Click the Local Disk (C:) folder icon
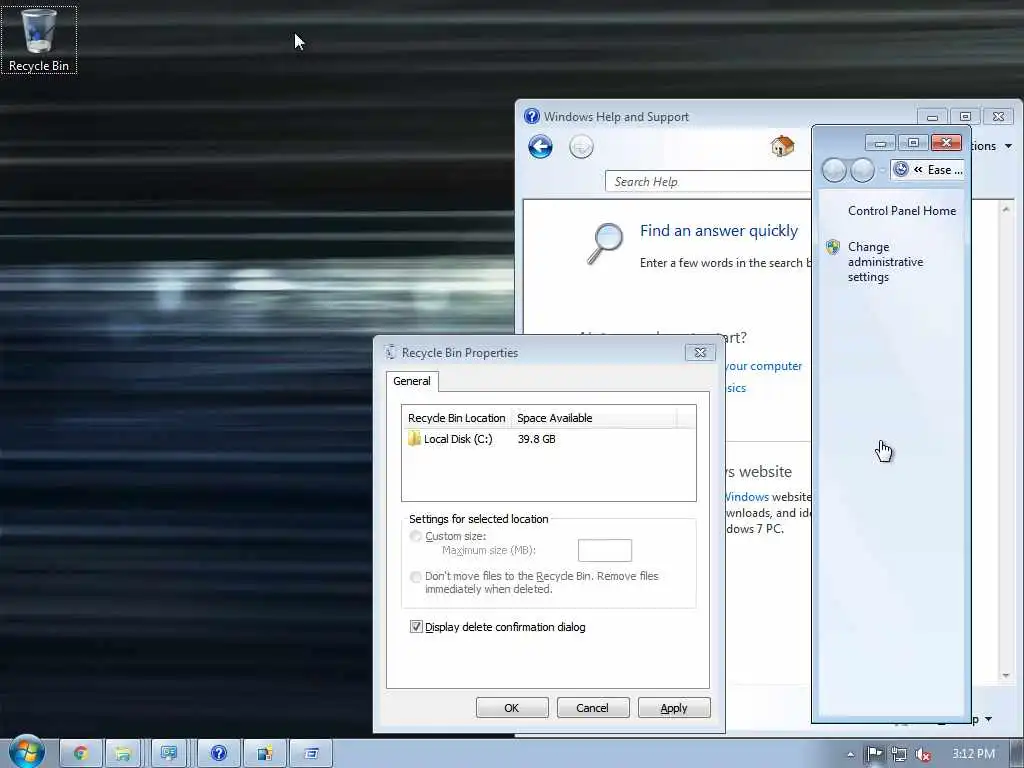1024x768 pixels. pos(414,438)
